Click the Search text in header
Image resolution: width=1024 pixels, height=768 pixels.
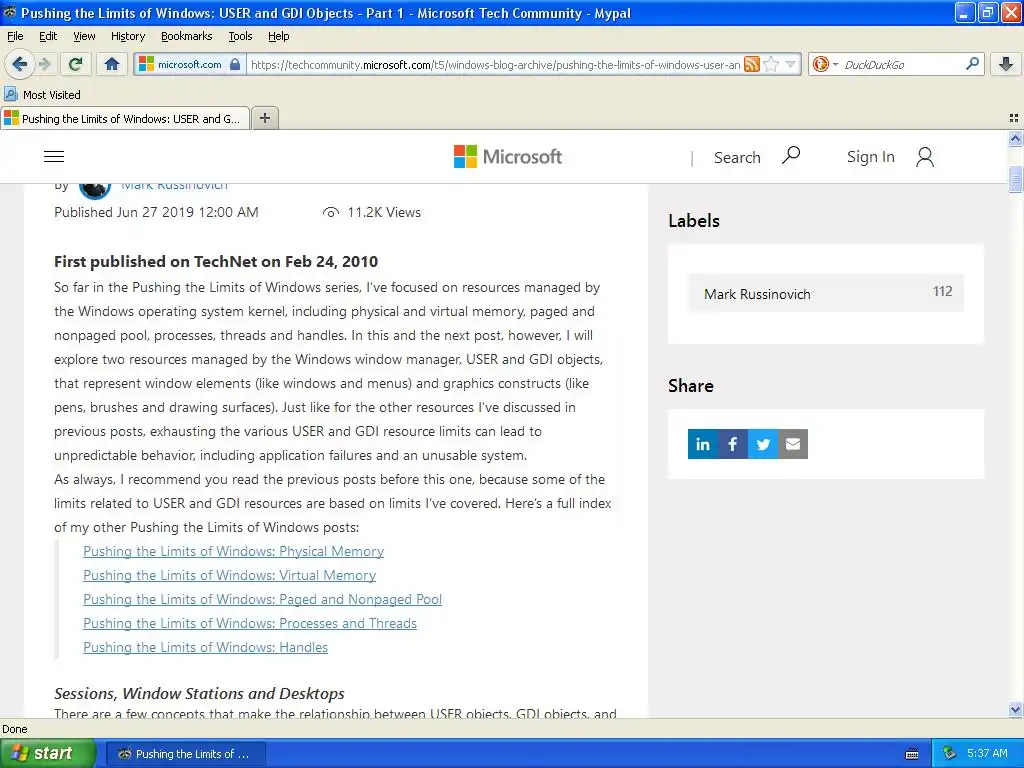click(737, 157)
